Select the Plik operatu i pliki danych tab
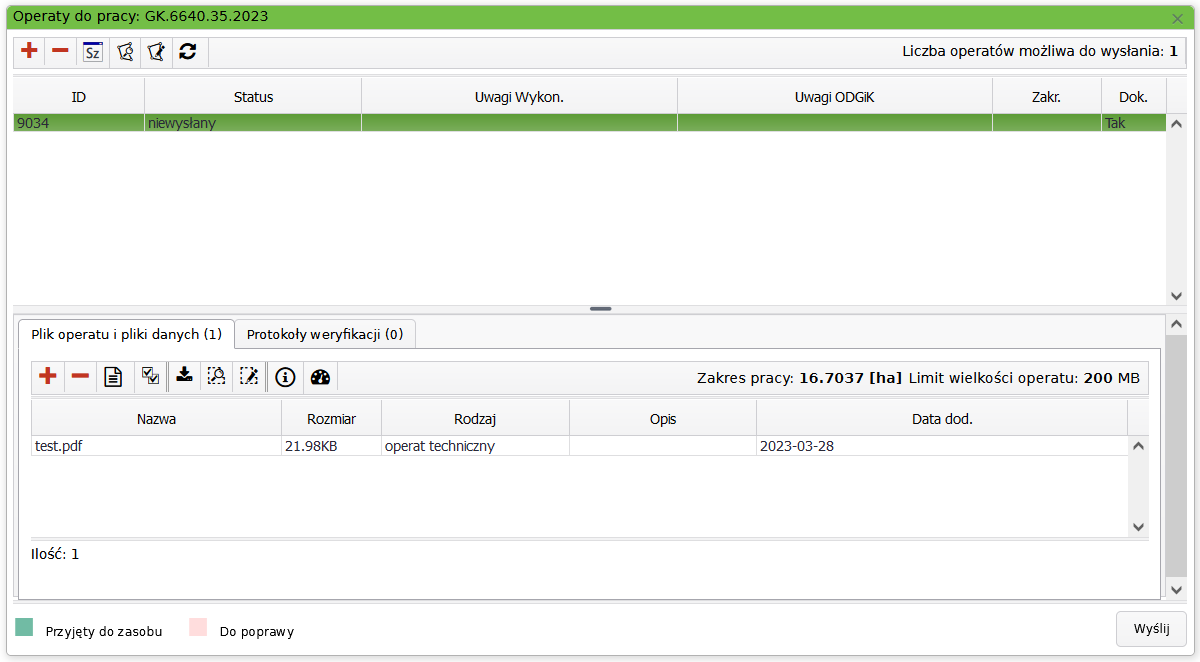 126,334
